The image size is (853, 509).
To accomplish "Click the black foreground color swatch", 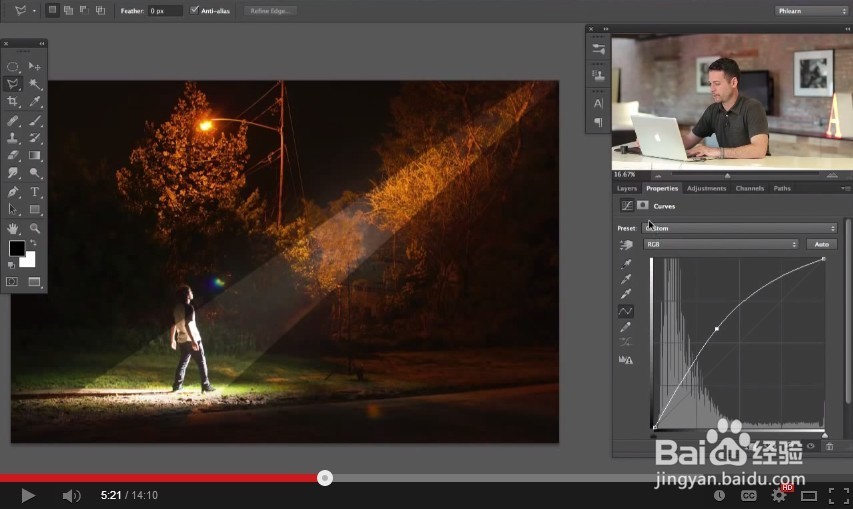I will pyautogui.click(x=16, y=247).
